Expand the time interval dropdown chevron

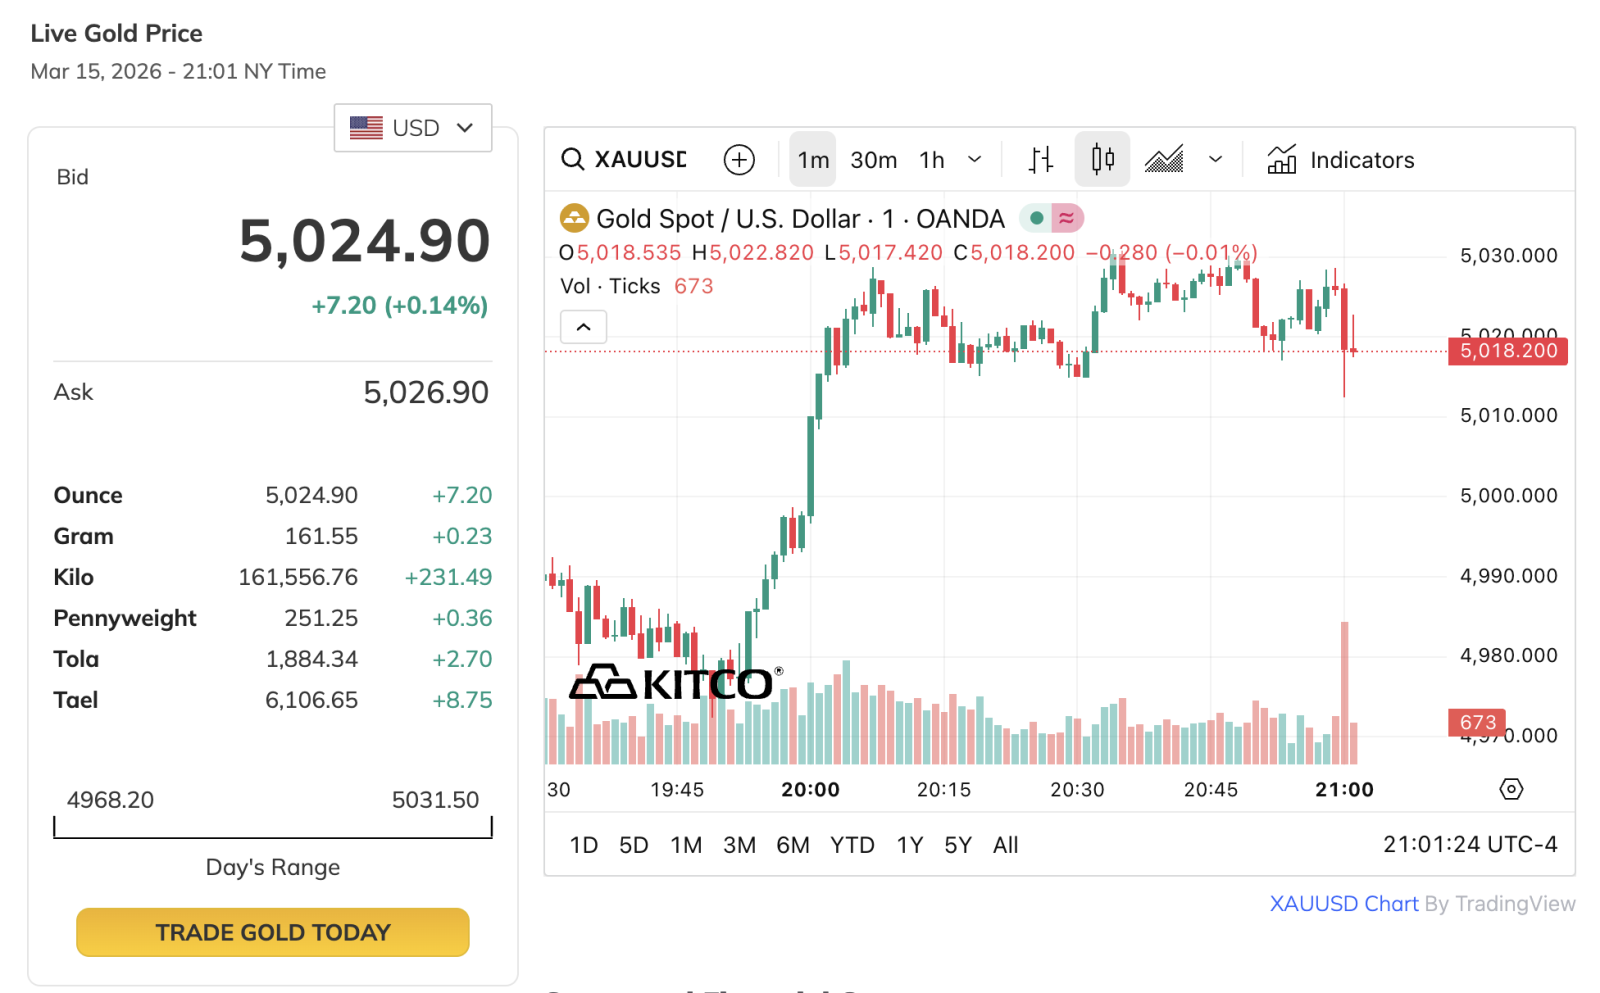[975, 160]
